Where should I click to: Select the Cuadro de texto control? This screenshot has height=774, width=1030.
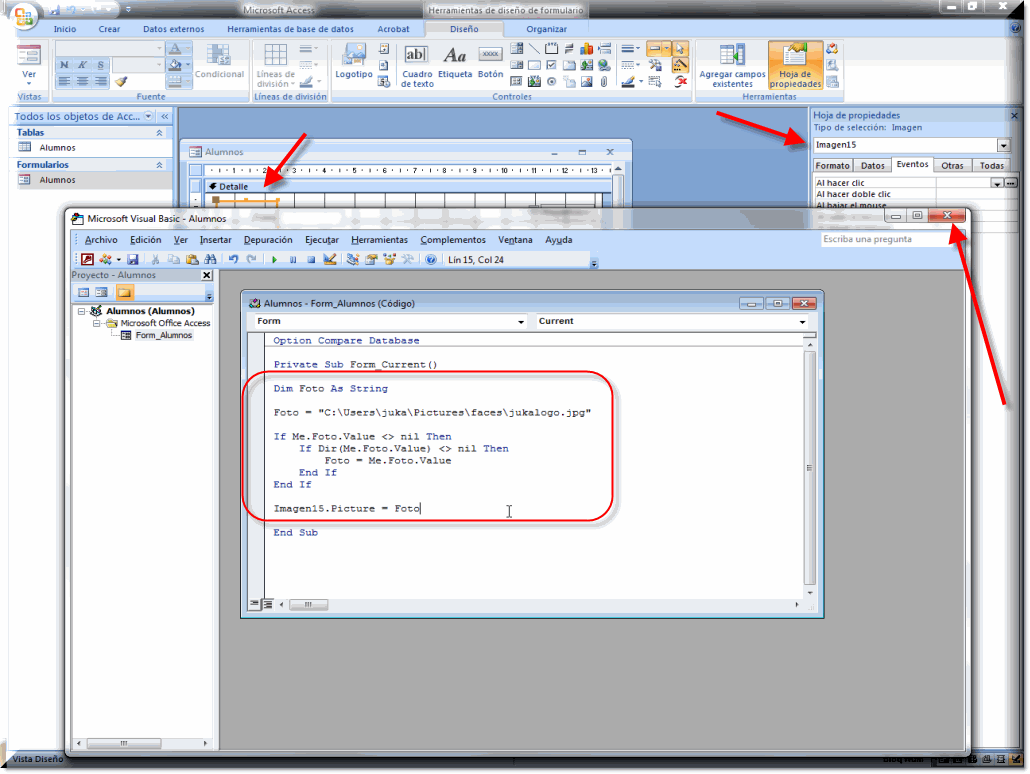click(x=417, y=66)
